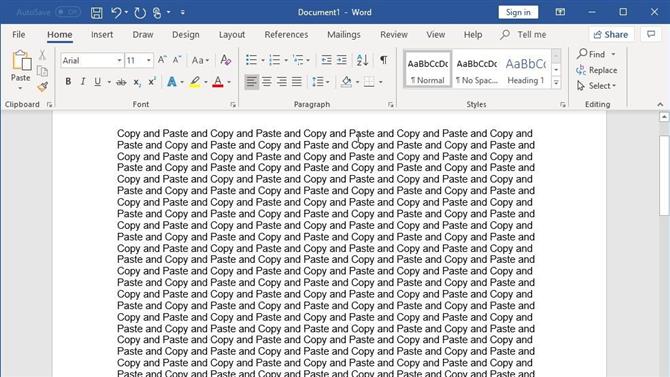Click the red font color swatch
This screenshot has width=670, height=377.
click(x=217, y=82)
